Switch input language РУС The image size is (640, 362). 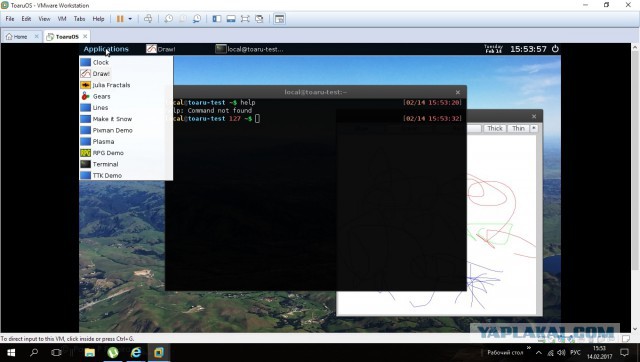575,353
